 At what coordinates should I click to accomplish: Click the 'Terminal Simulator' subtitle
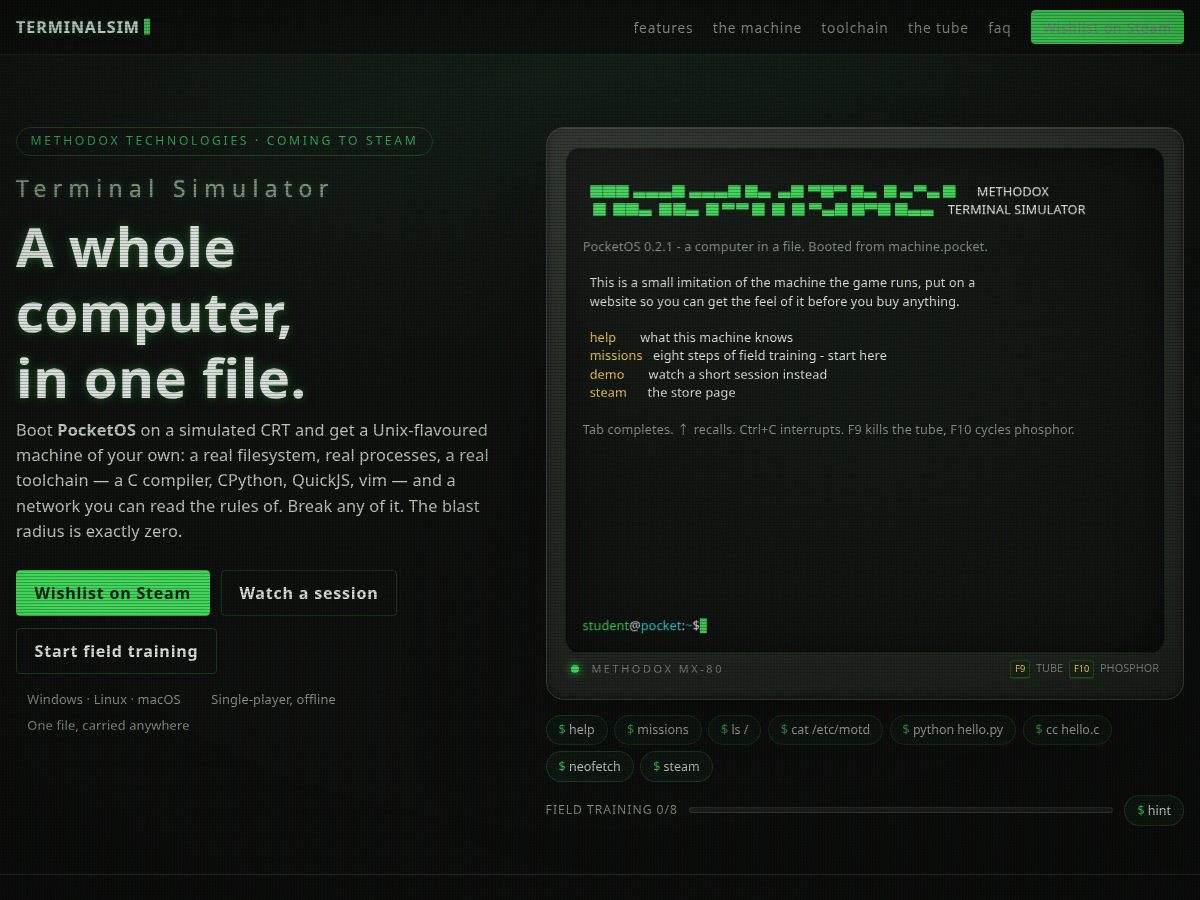(x=174, y=189)
